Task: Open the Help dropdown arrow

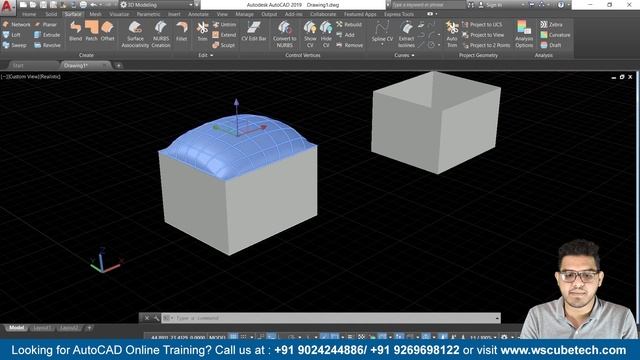Action: (568, 5)
